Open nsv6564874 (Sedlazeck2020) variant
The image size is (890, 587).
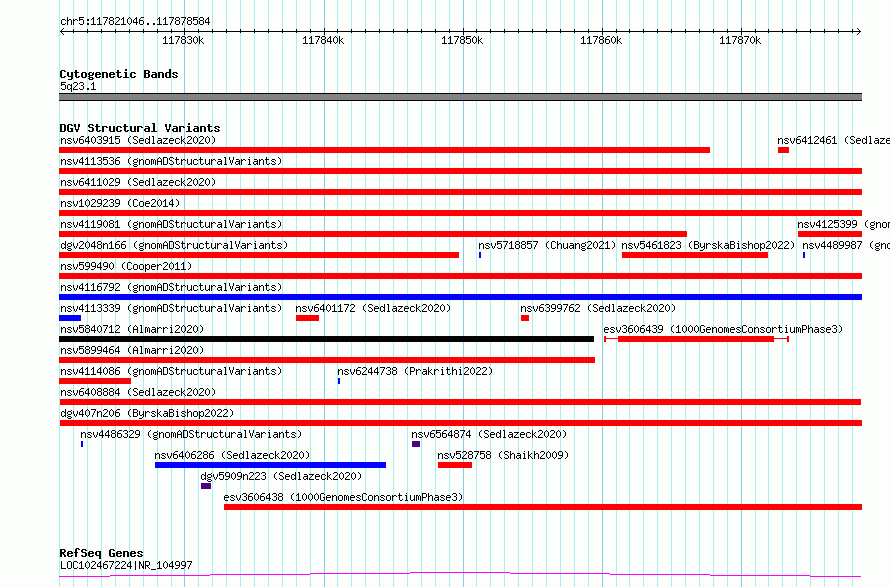point(489,434)
